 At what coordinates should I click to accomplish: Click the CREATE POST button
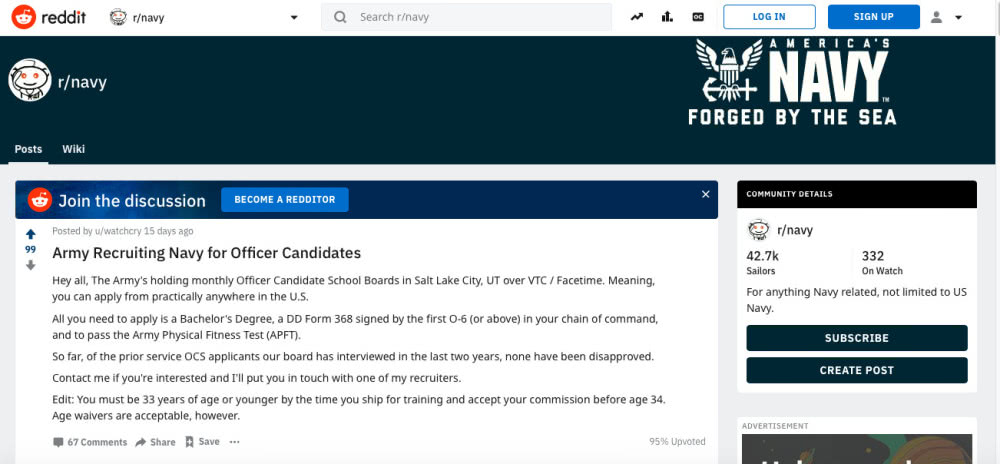tap(857, 370)
